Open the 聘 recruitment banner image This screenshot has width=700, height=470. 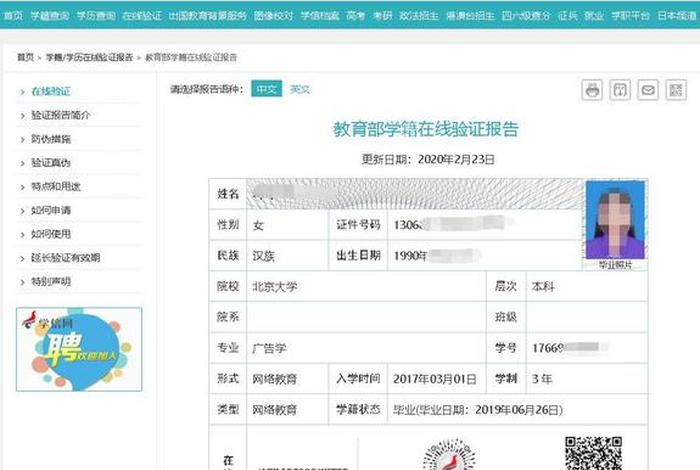click(x=79, y=349)
